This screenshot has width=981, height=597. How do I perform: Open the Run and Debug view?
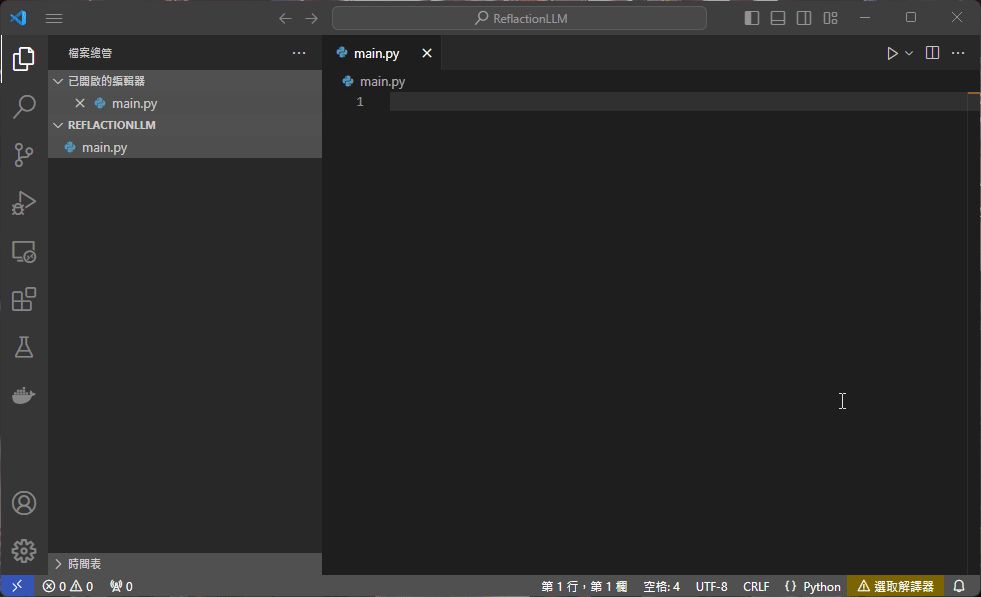(x=24, y=203)
